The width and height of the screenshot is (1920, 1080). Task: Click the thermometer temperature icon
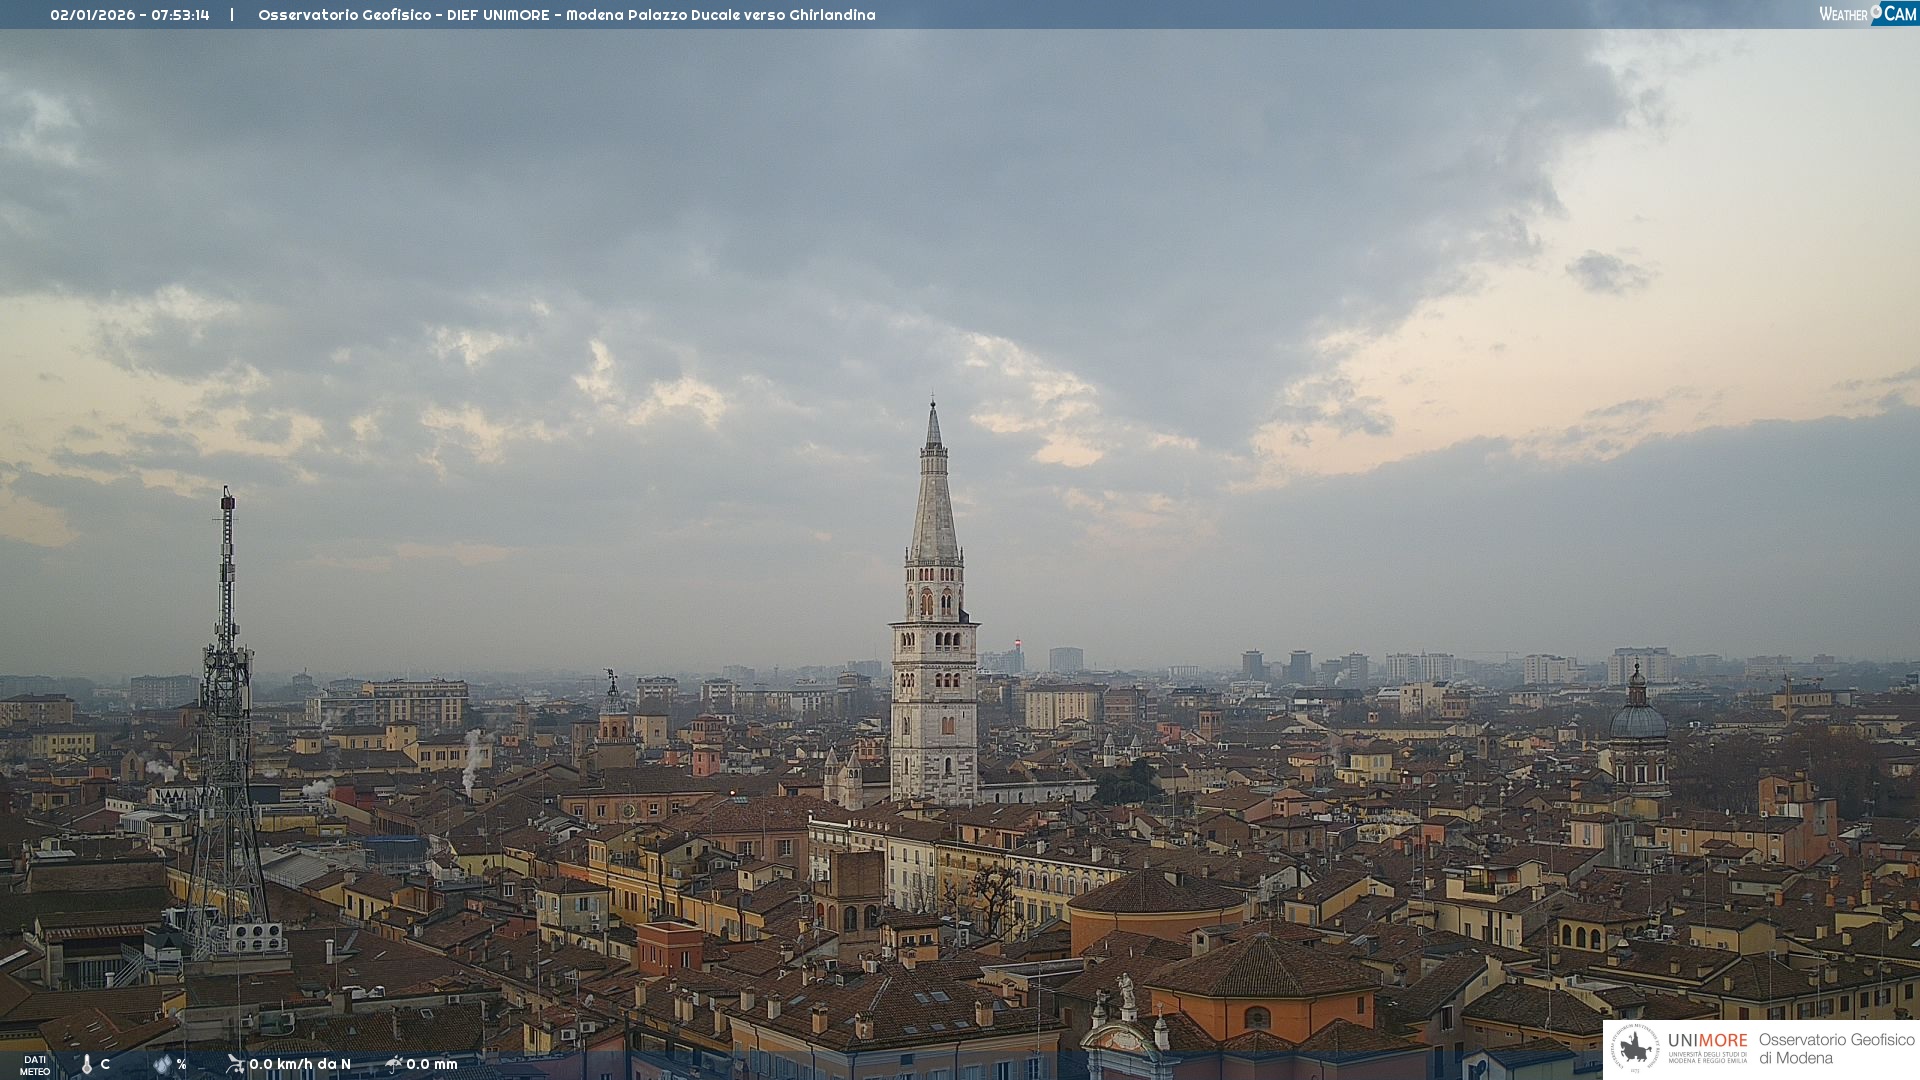click(87, 1064)
